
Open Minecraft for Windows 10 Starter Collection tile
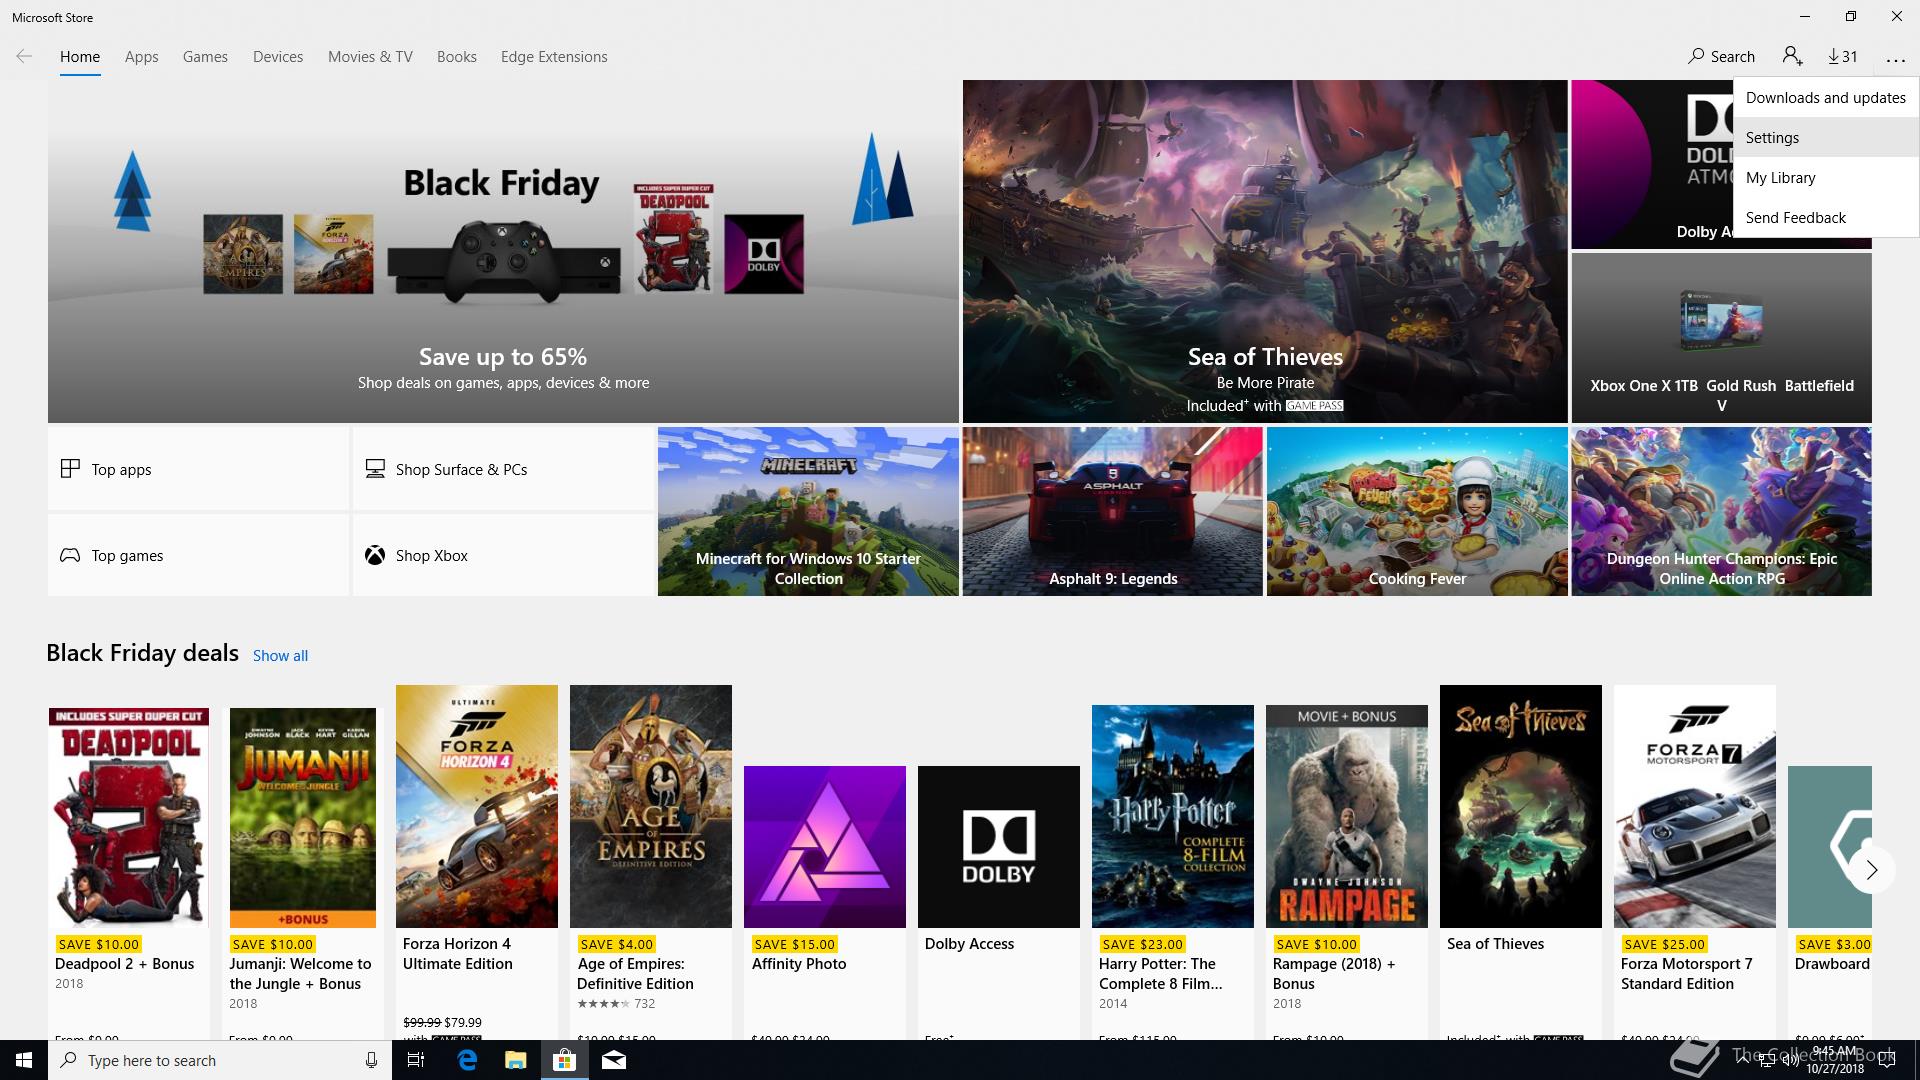808,511
